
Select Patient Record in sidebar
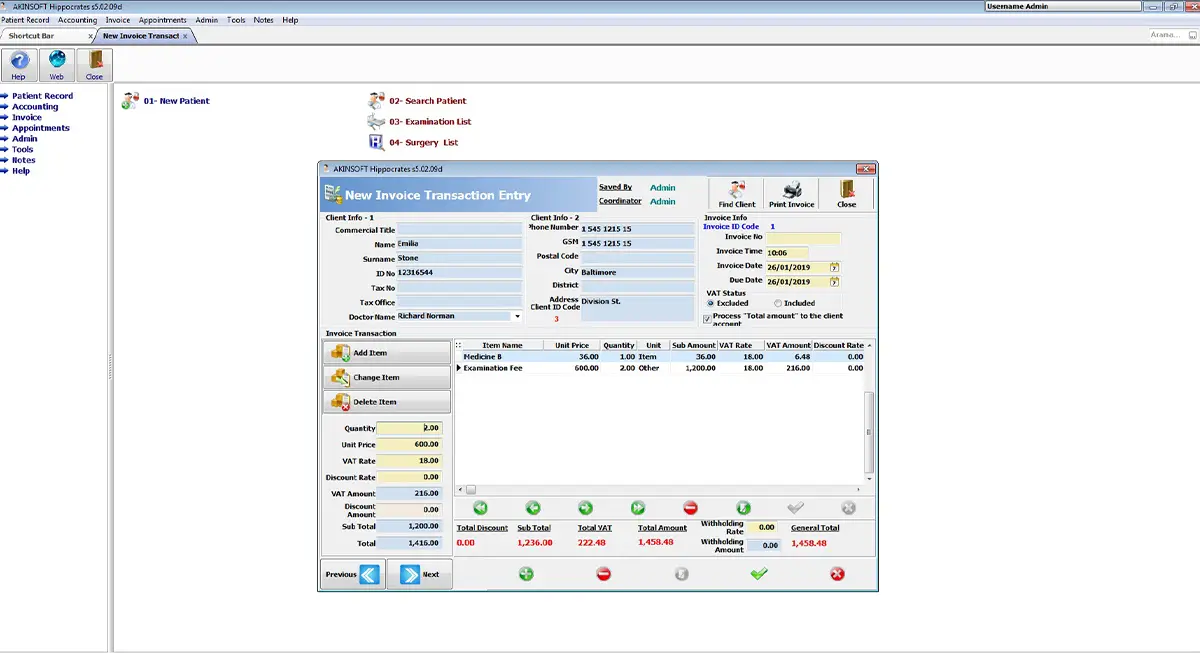pyautogui.click(x=42, y=96)
